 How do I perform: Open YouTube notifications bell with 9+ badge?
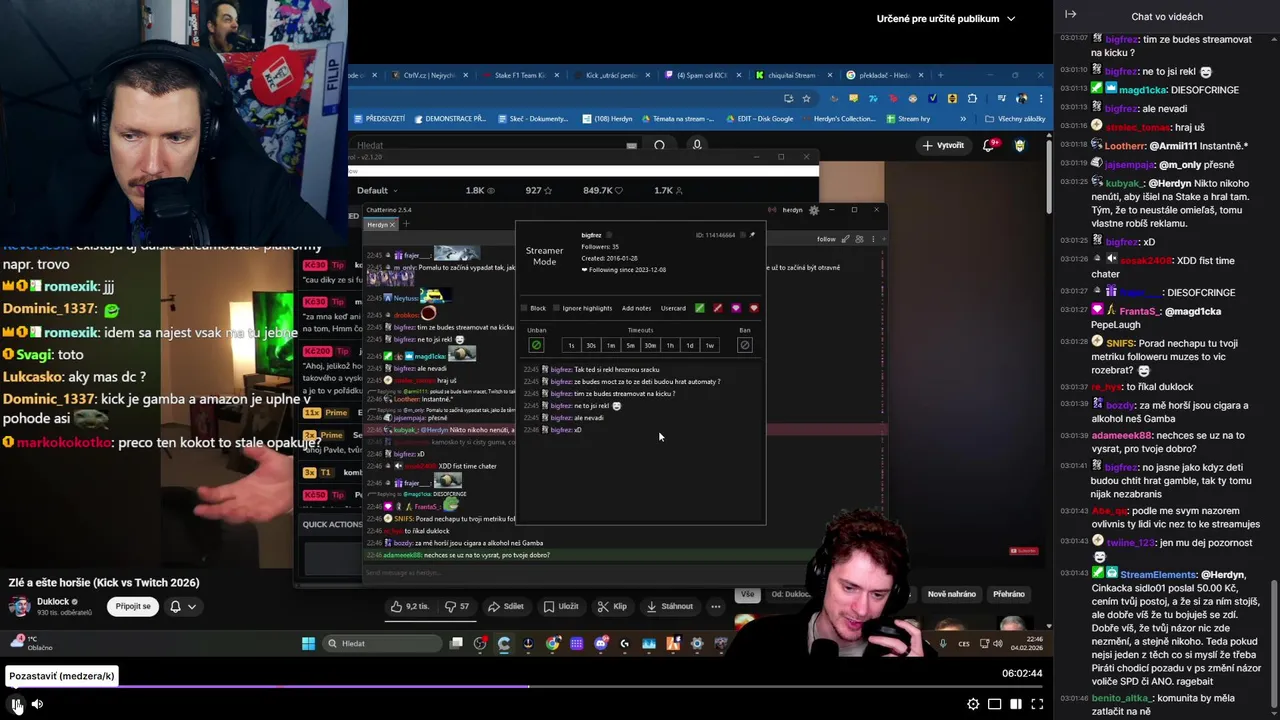(x=989, y=145)
